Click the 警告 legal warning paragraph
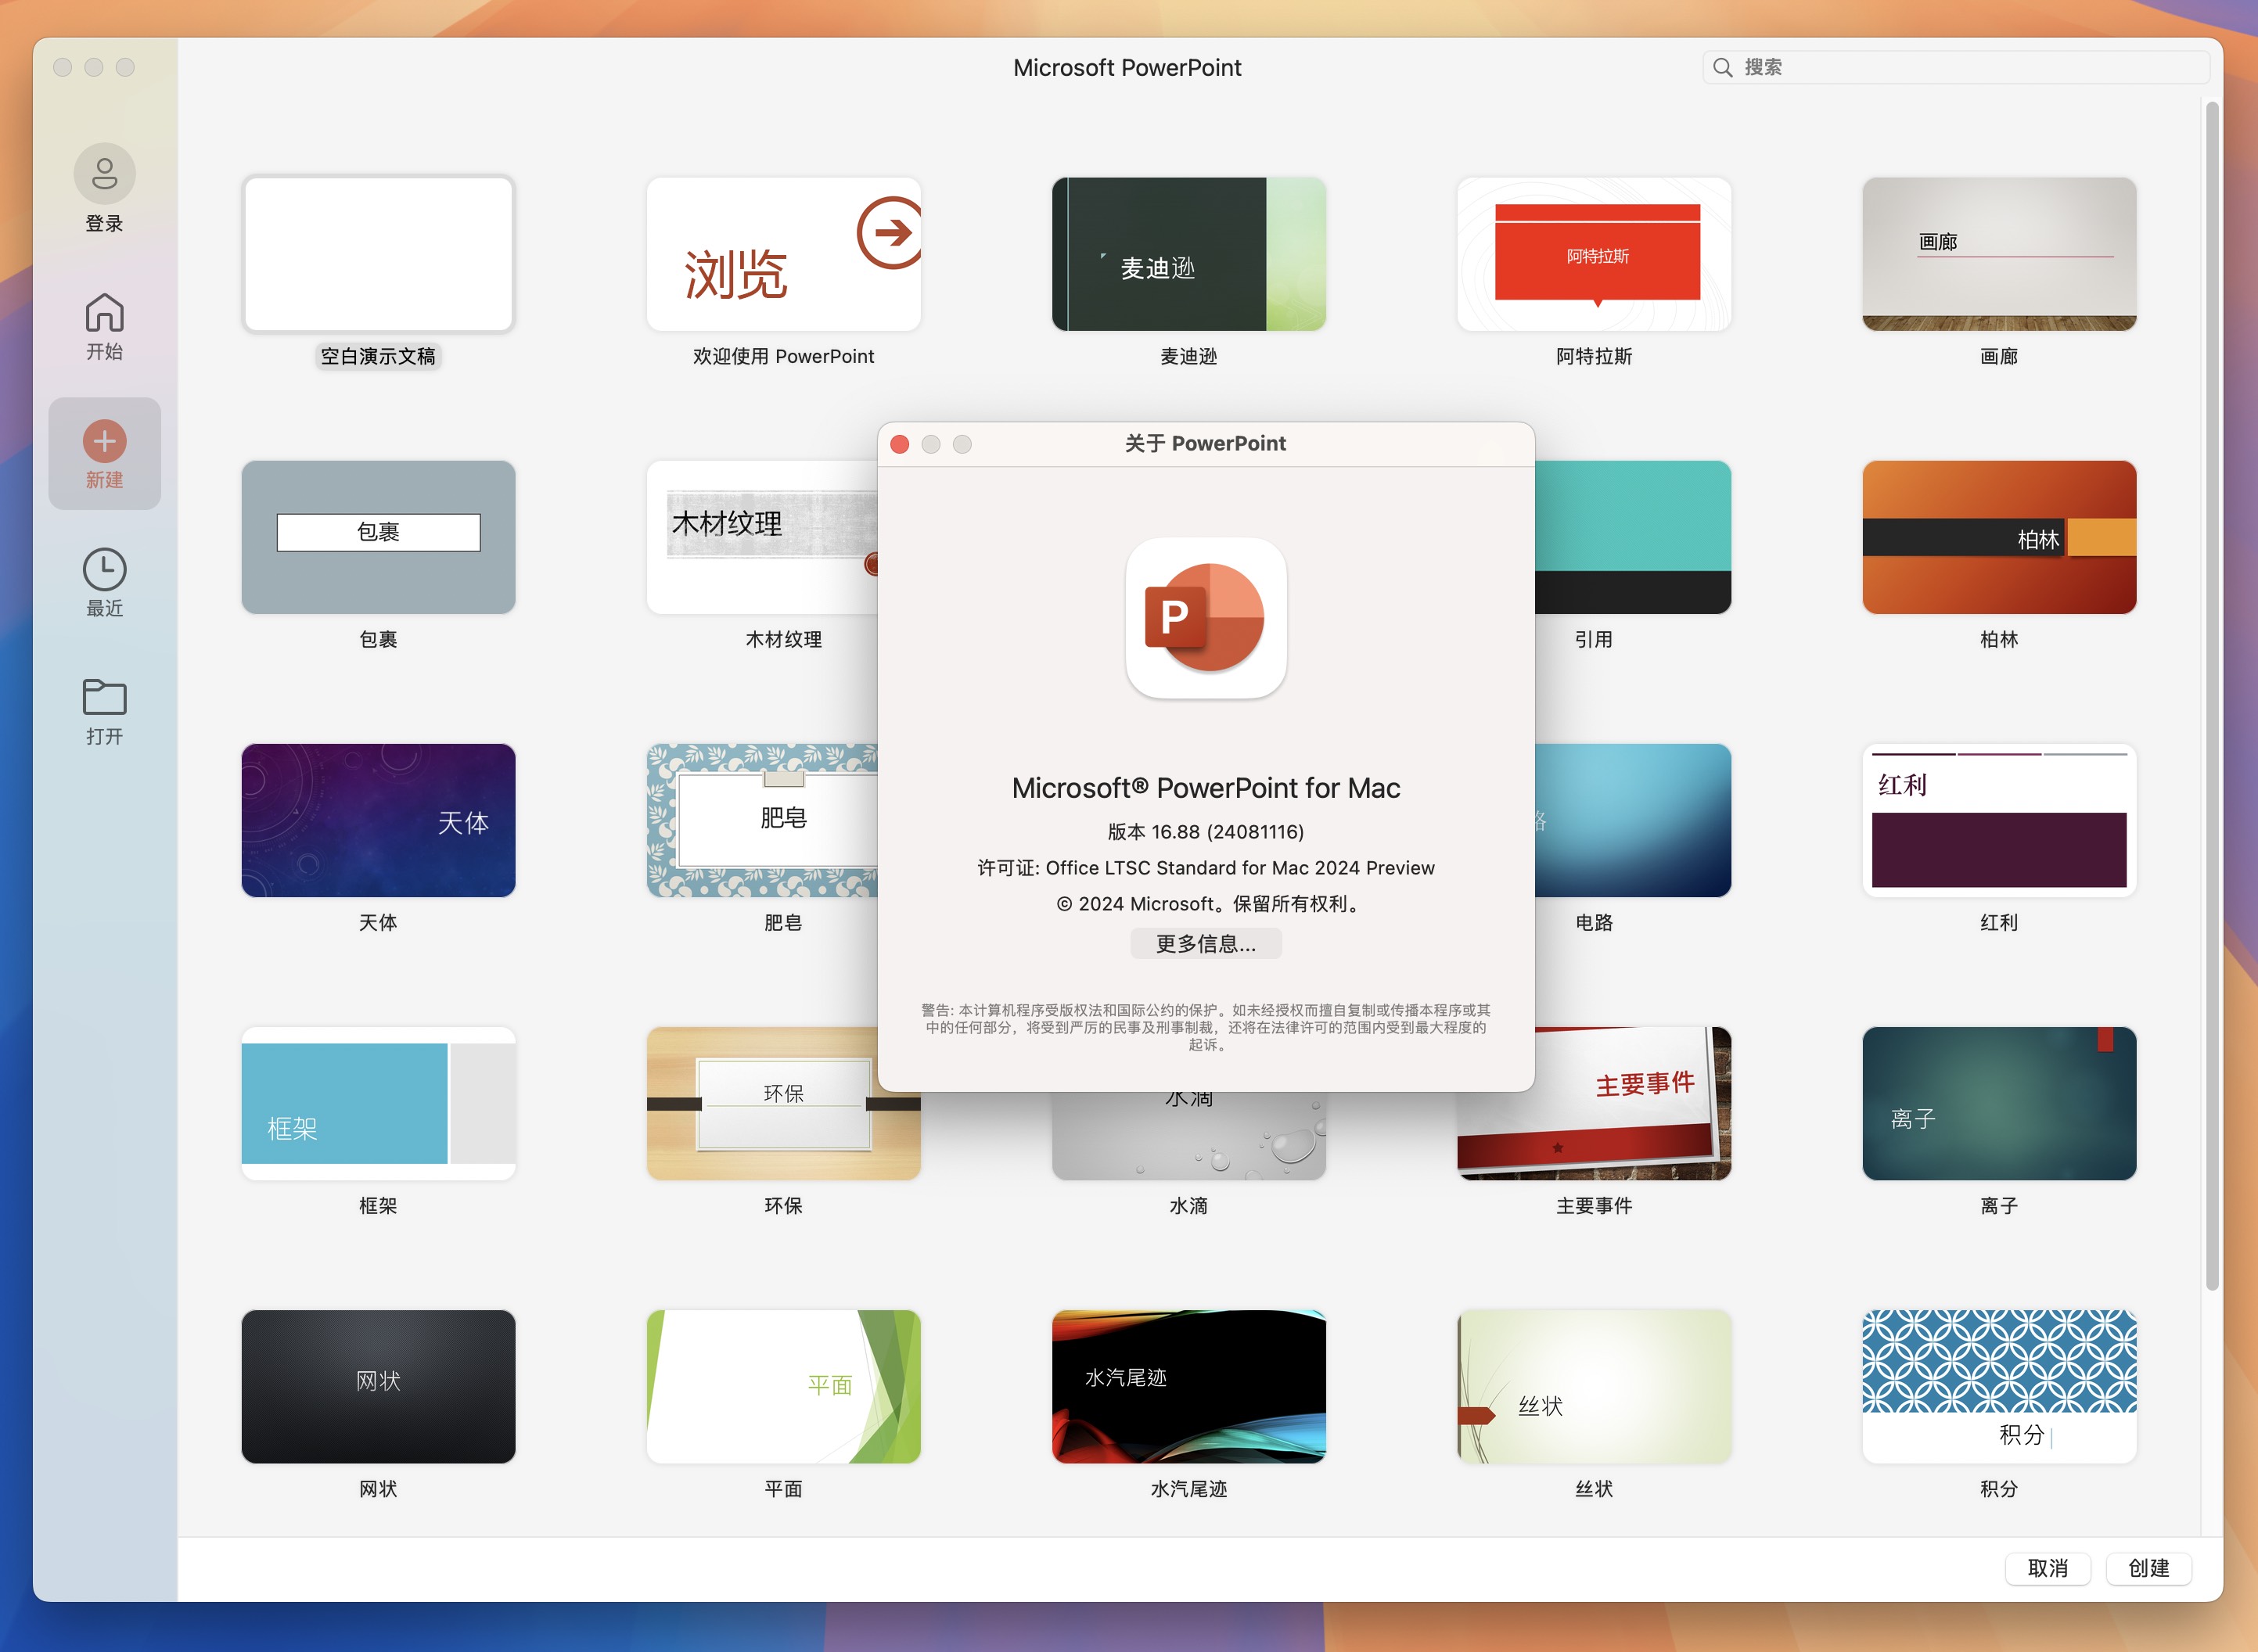The image size is (2258, 1652). click(x=1205, y=1027)
